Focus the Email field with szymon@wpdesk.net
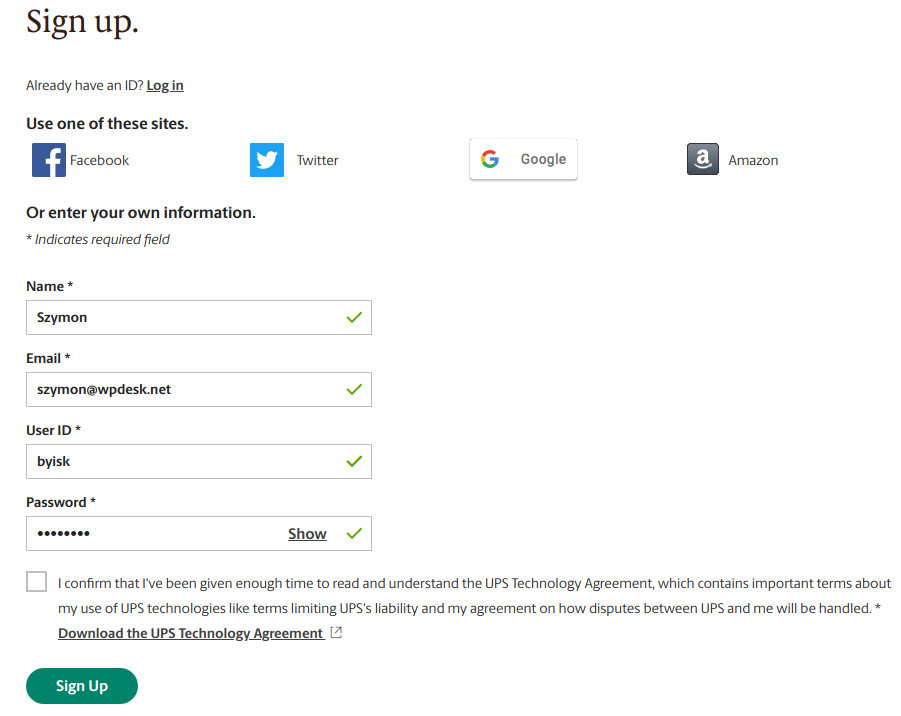The height and width of the screenshot is (716, 901). click(x=199, y=390)
